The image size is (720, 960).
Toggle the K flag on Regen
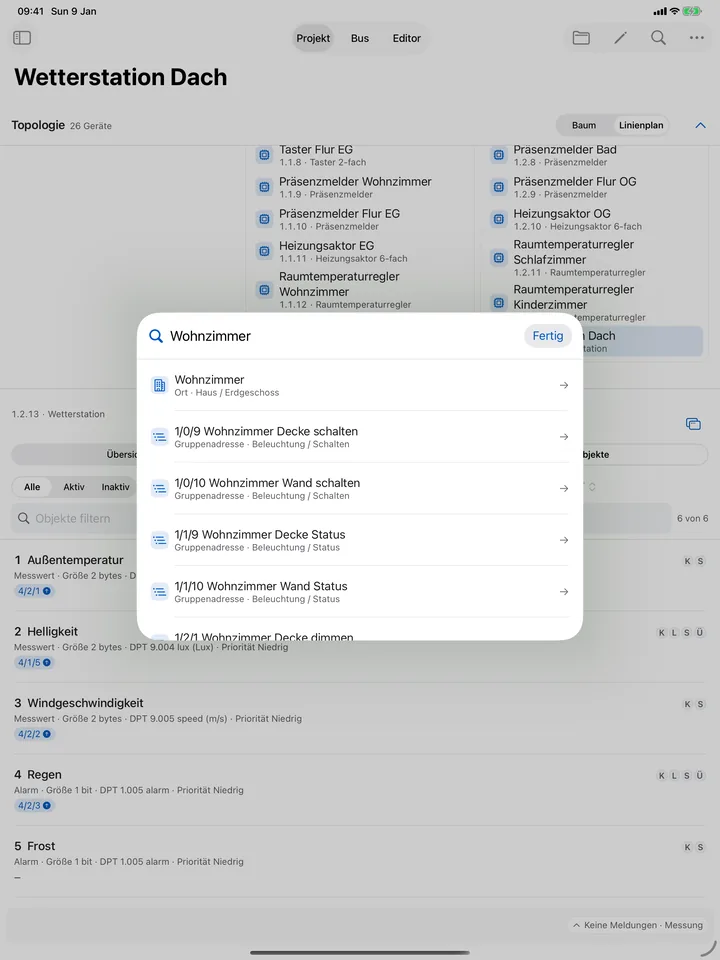point(661,776)
